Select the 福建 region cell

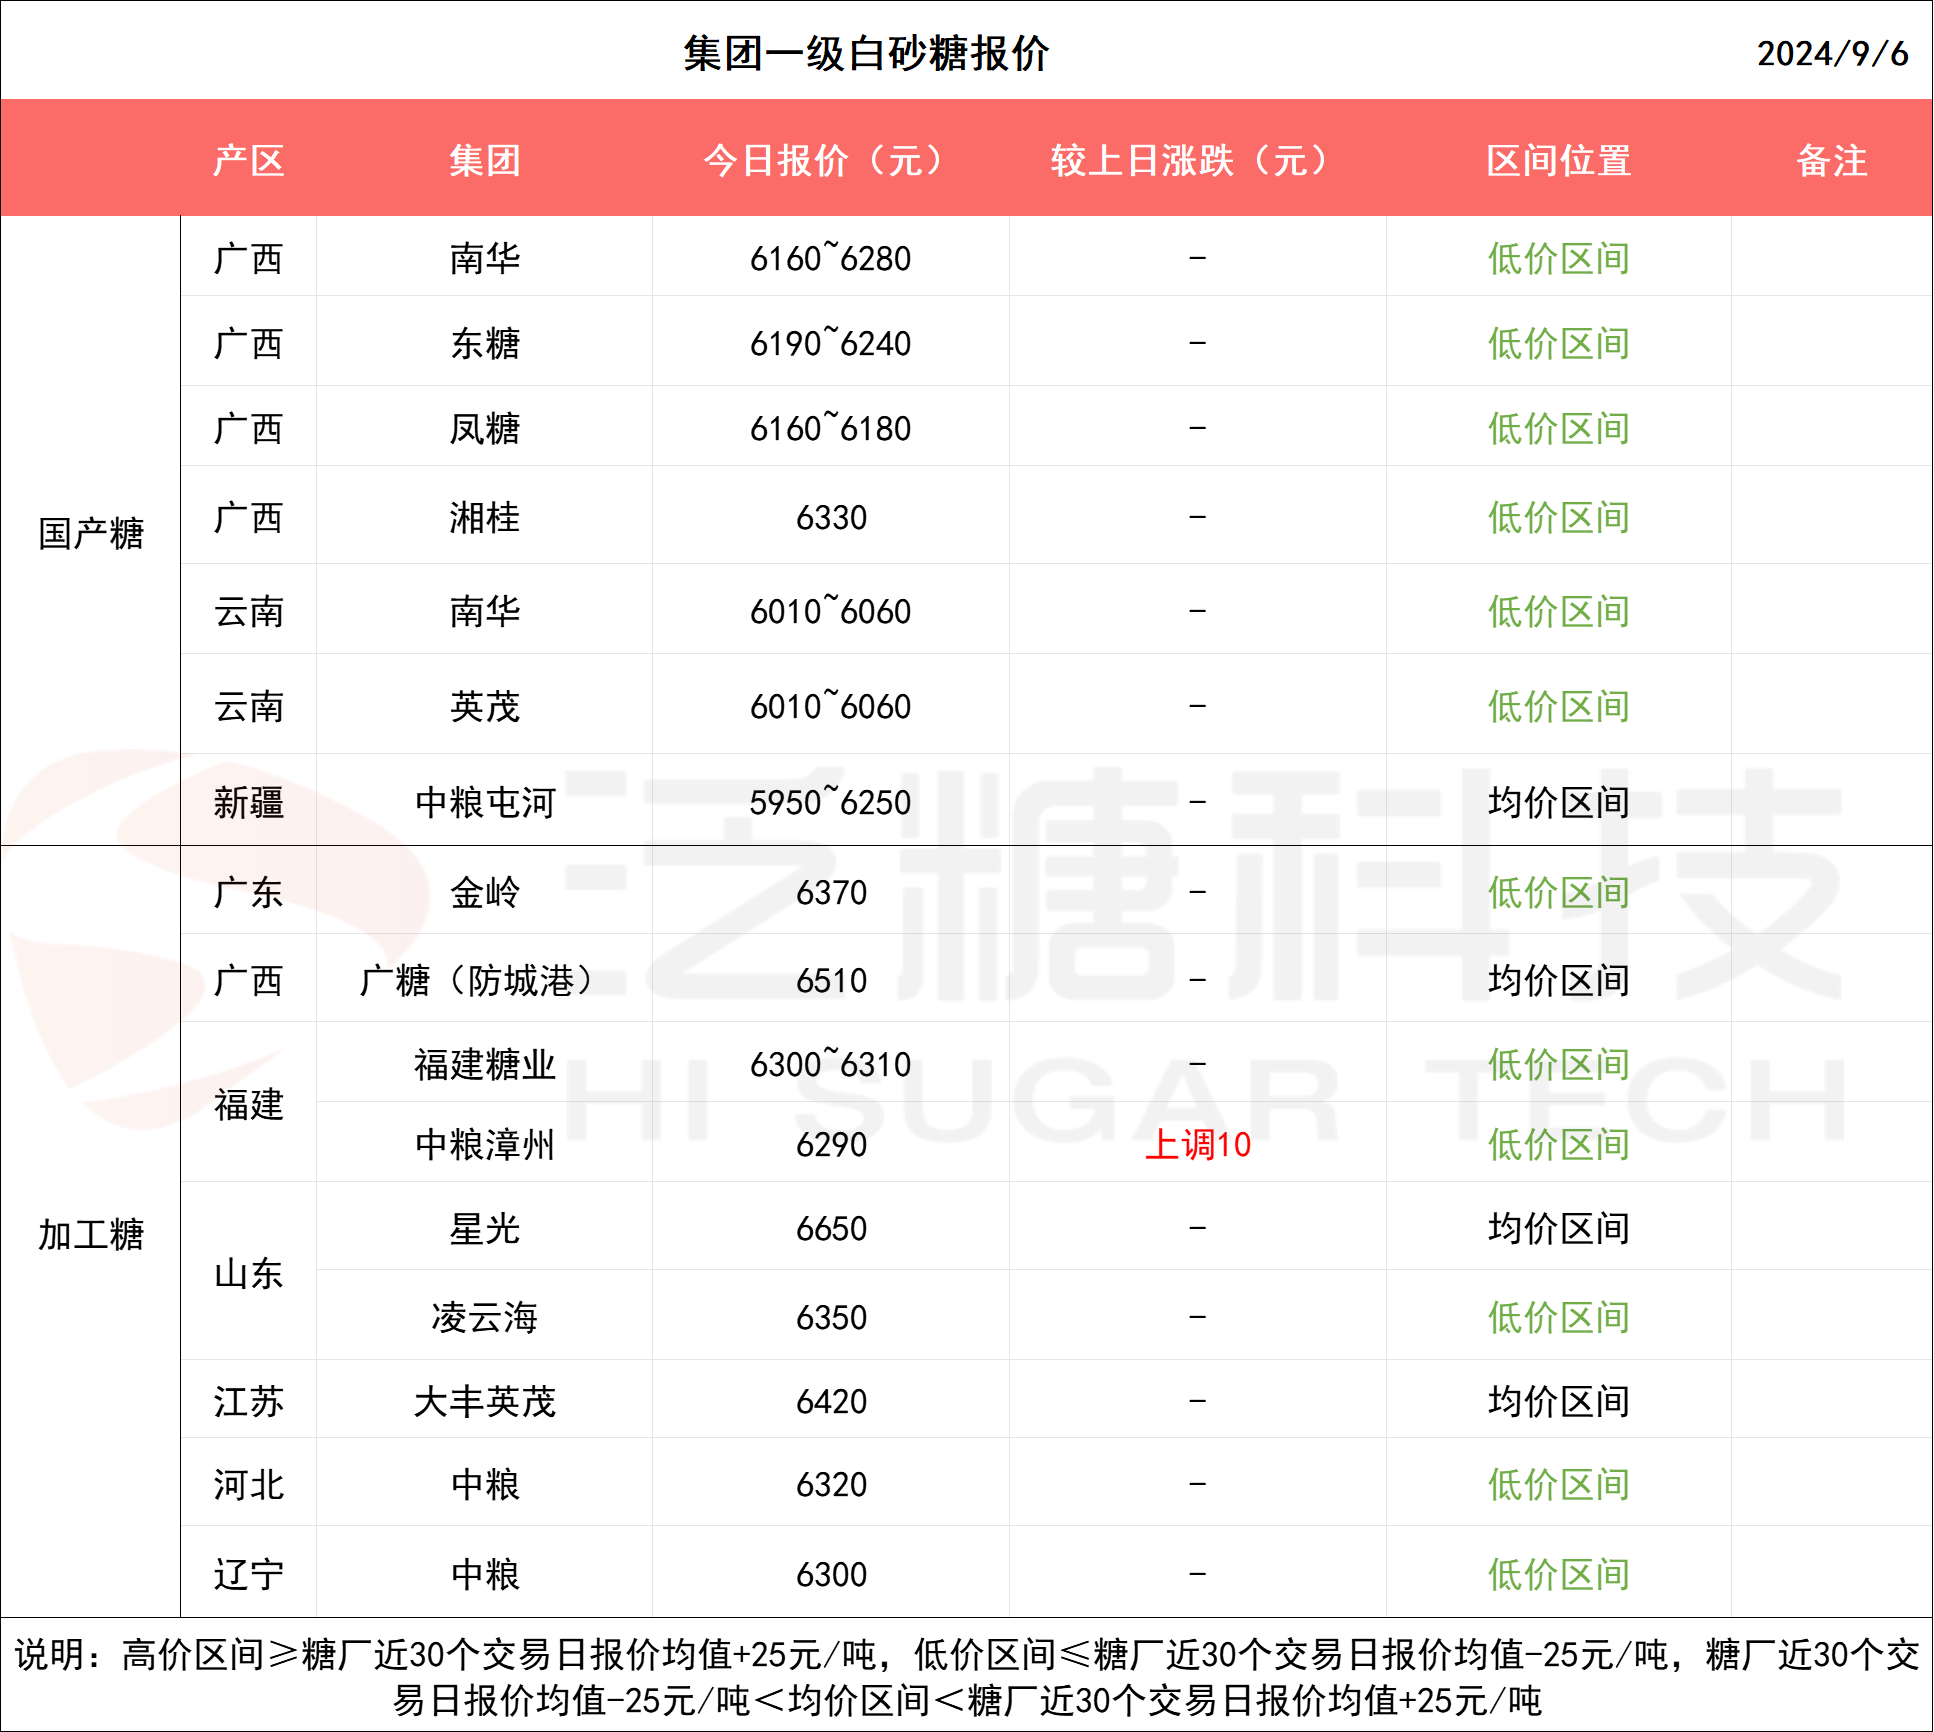click(248, 1104)
